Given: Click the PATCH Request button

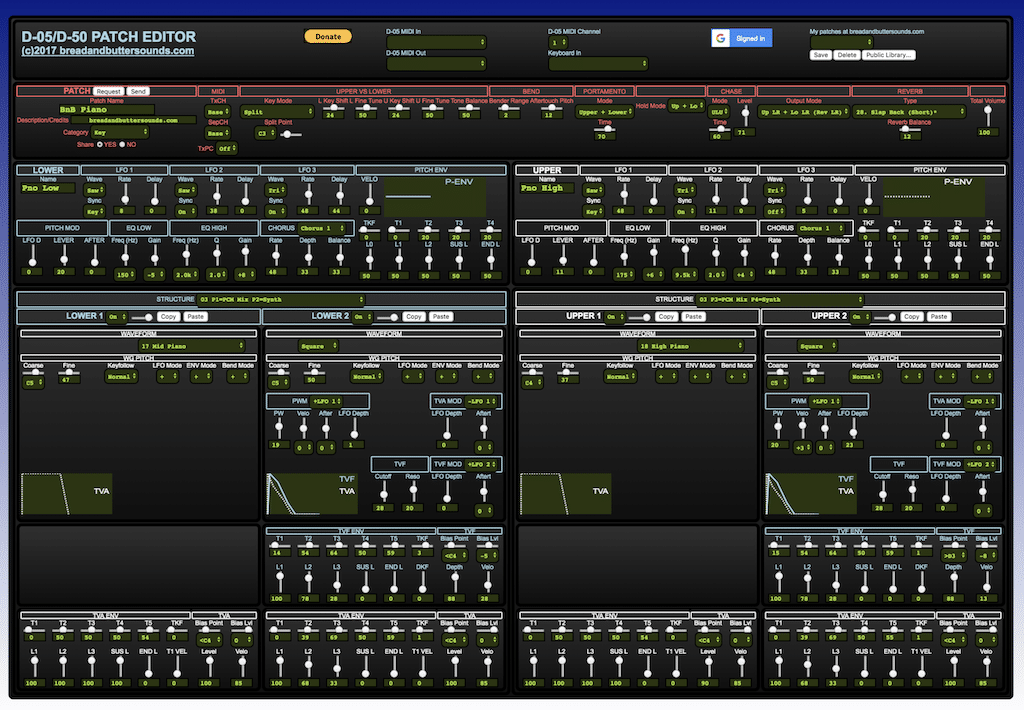Looking at the screenshot, I should (108, 91).
